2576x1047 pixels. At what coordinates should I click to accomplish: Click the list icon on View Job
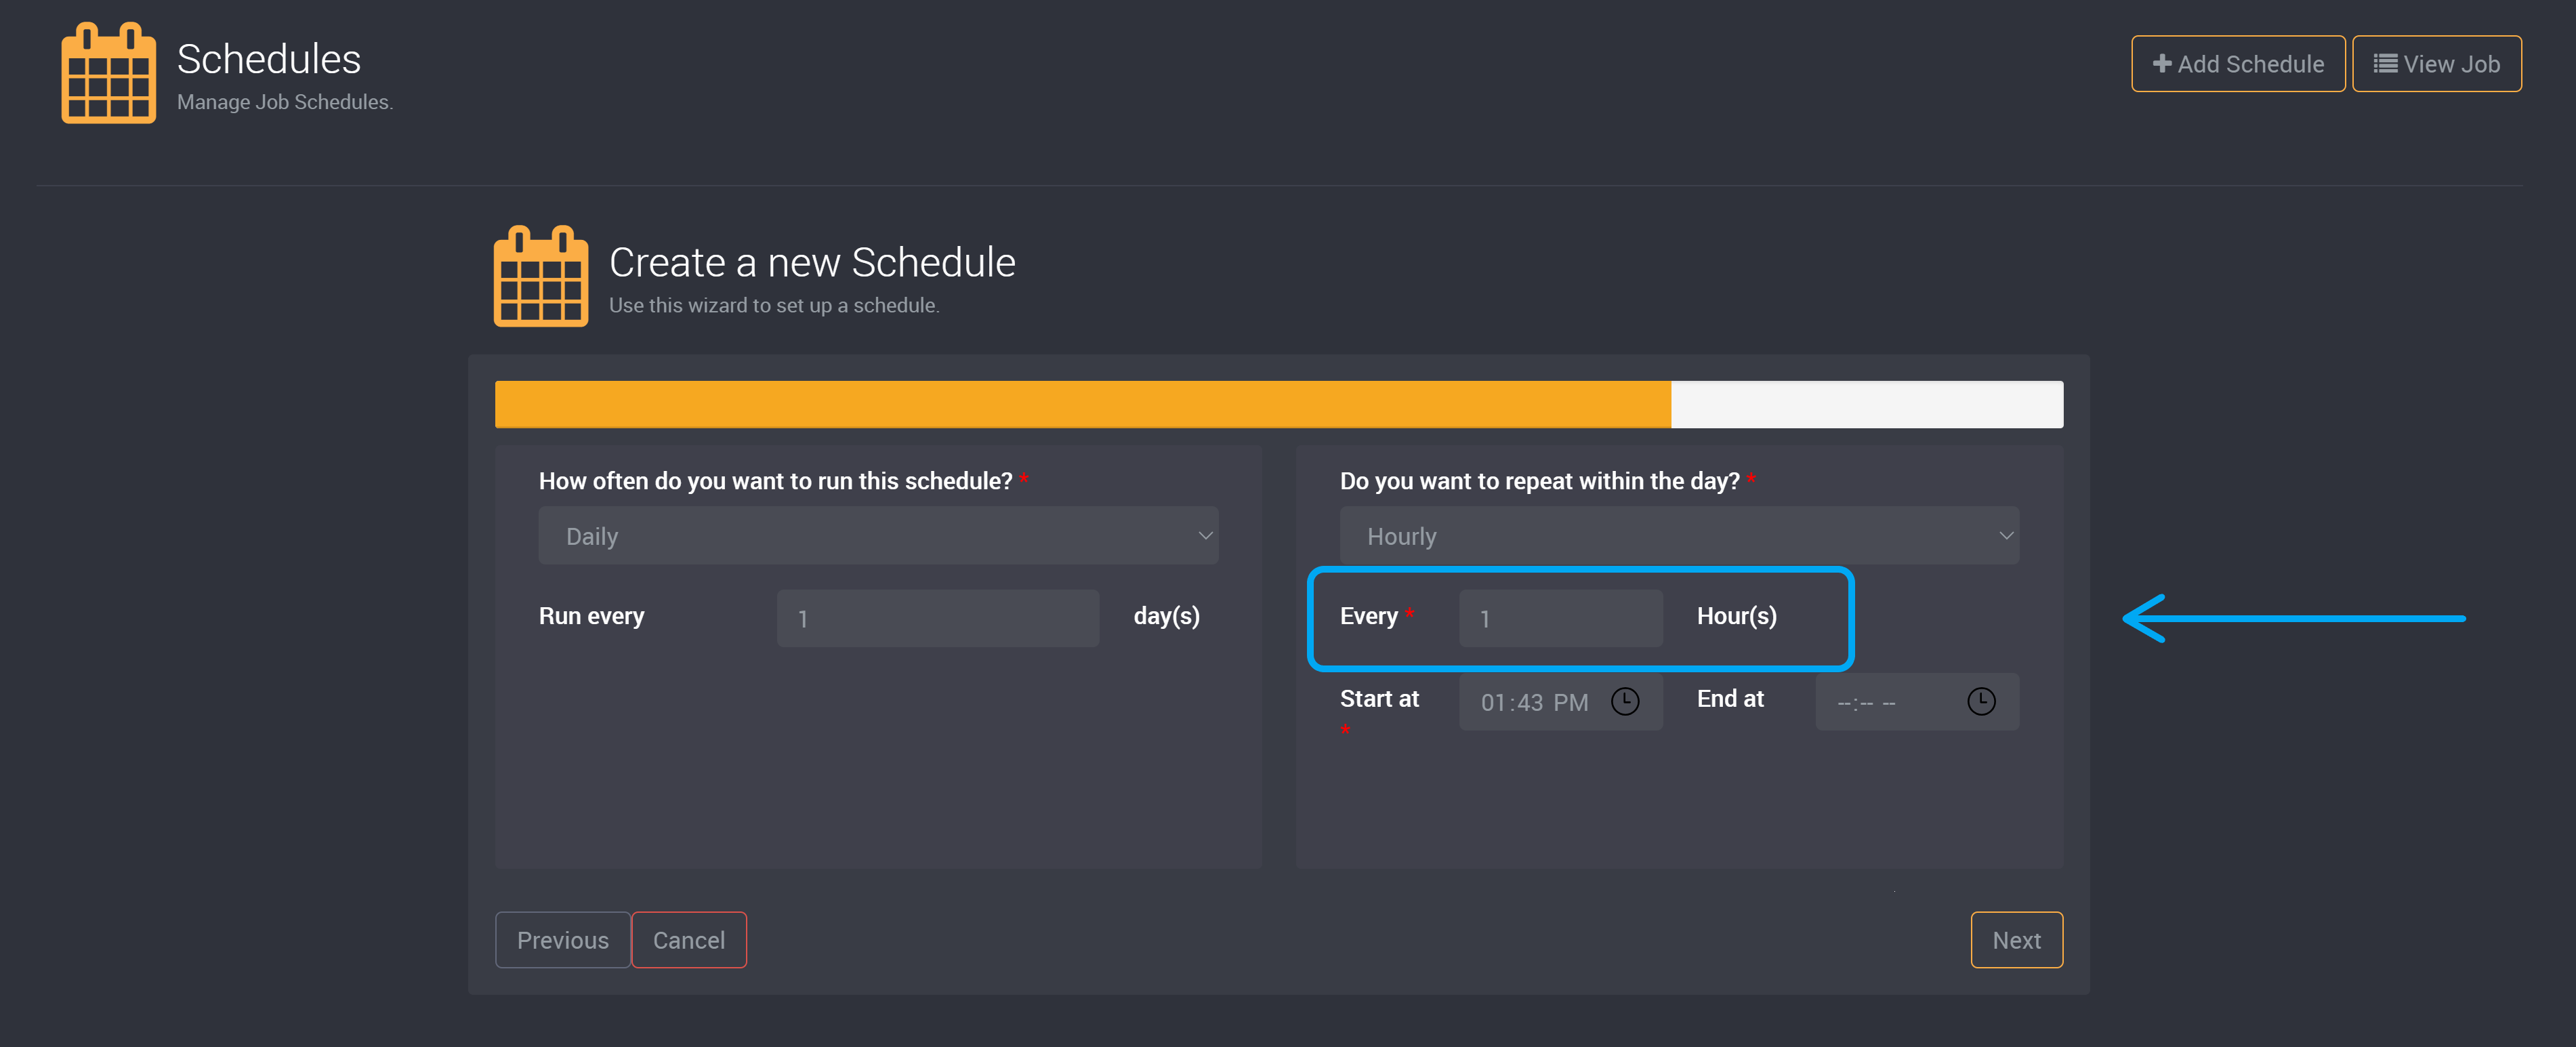point(2385,64)
